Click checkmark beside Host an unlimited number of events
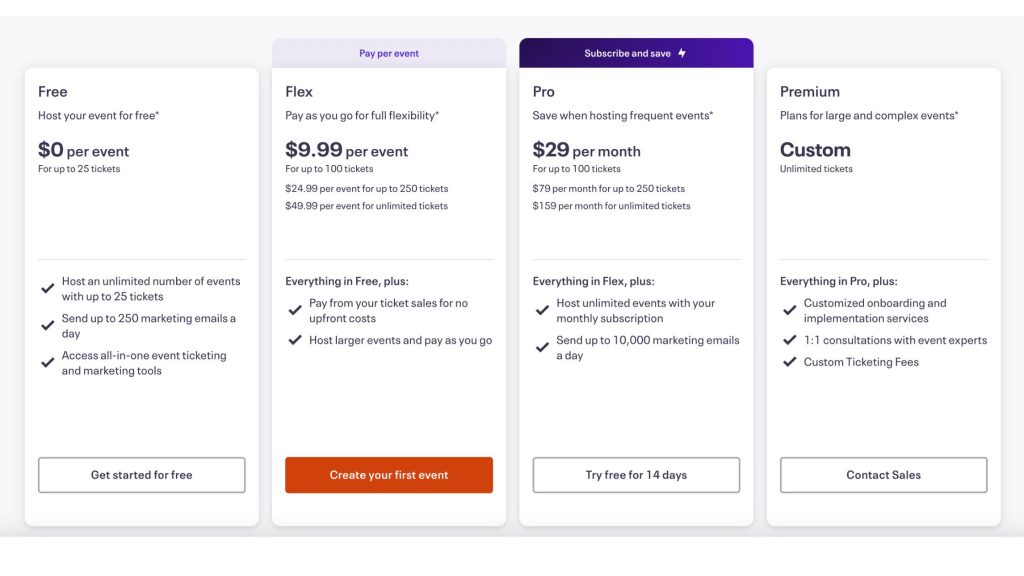The height and width of the screenshot is (576, 1024). pos(47,288)
